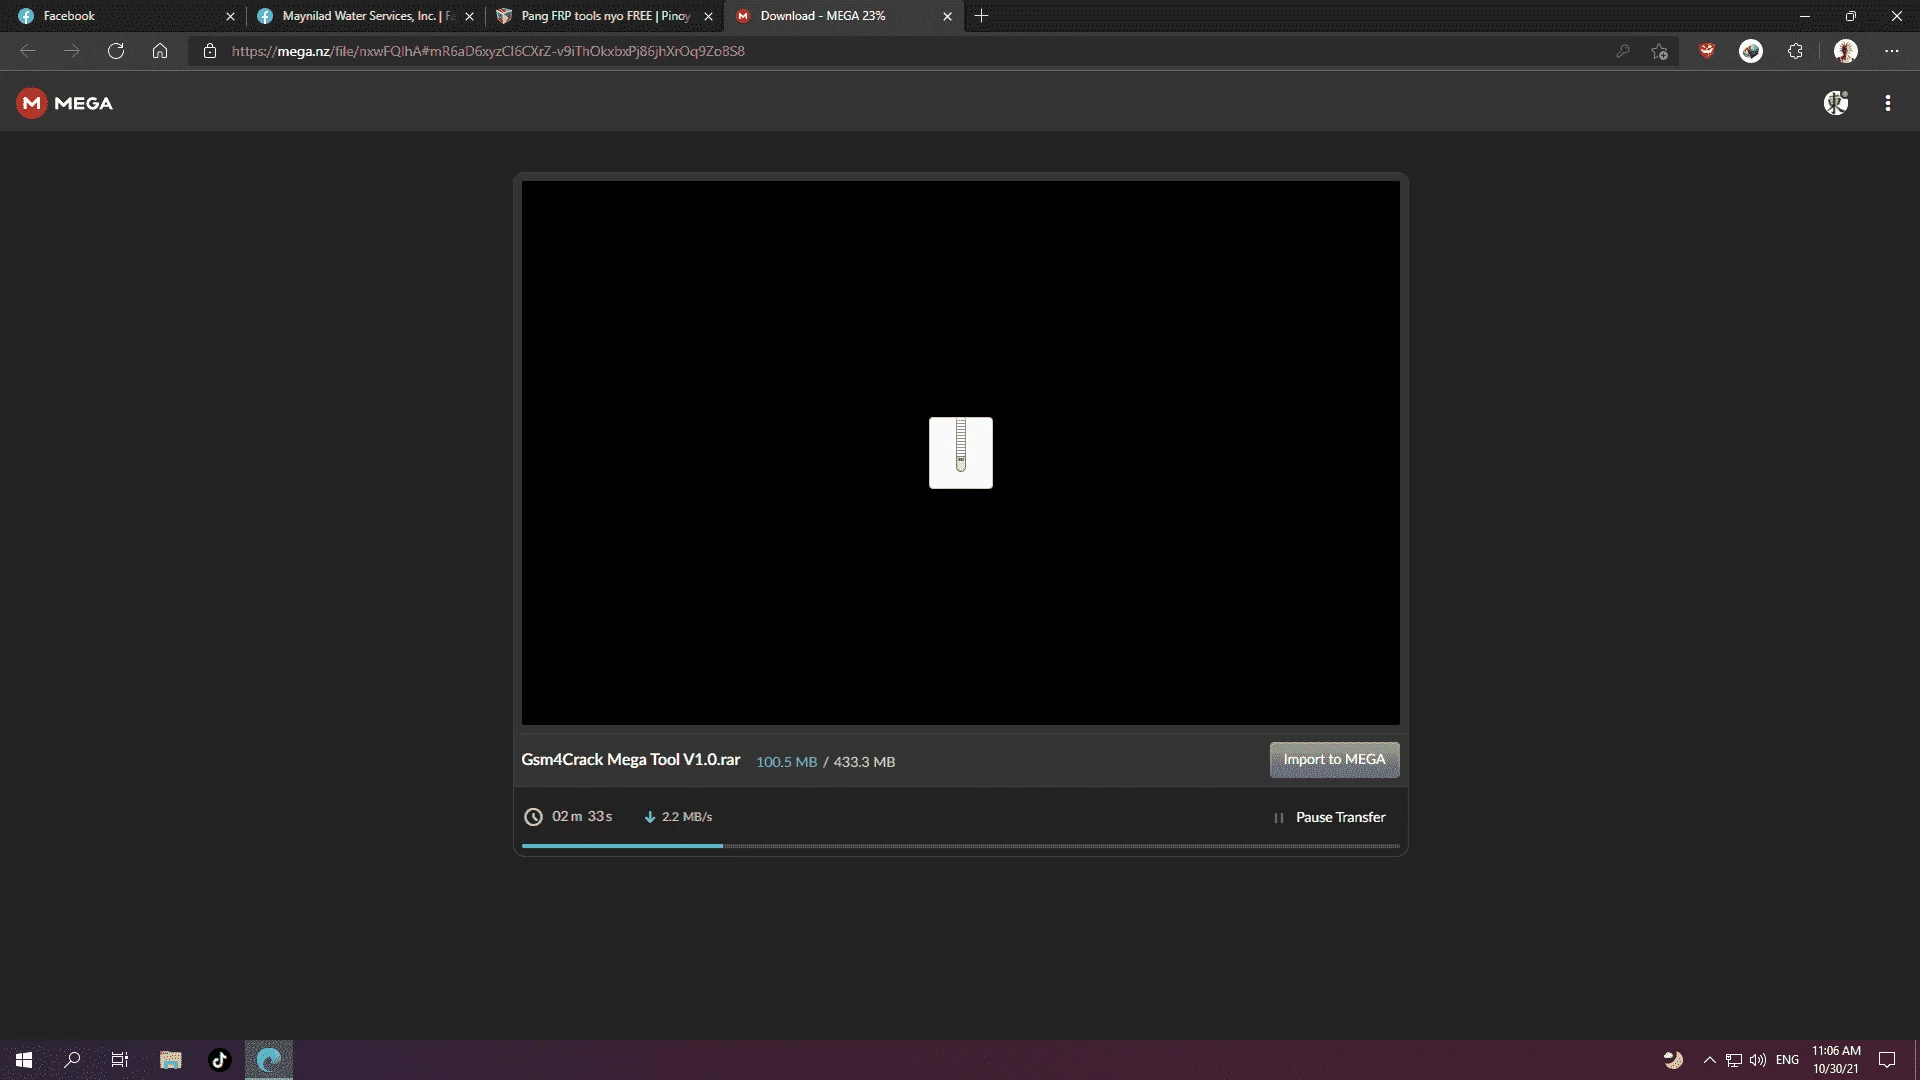Close the Maynilad Water Services tab
Viewport: 1920px width, 1080px height.
click(469, 16)
